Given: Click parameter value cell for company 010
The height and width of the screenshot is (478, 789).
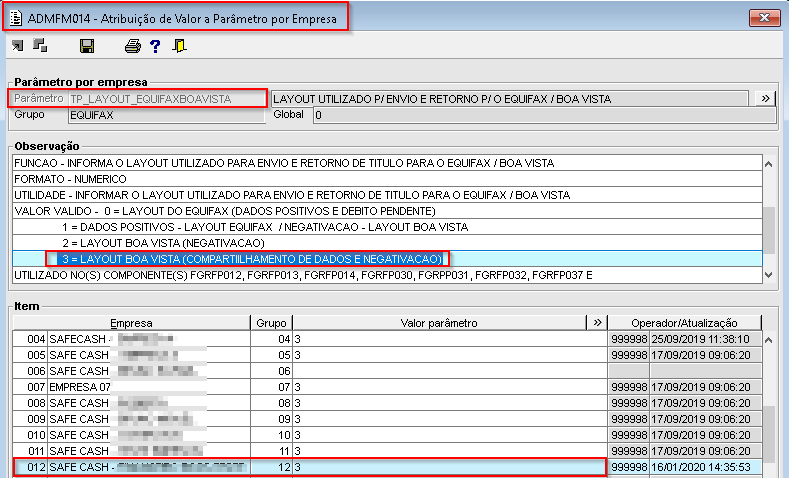Looking at the screenshot, I should tap(450, 435).
